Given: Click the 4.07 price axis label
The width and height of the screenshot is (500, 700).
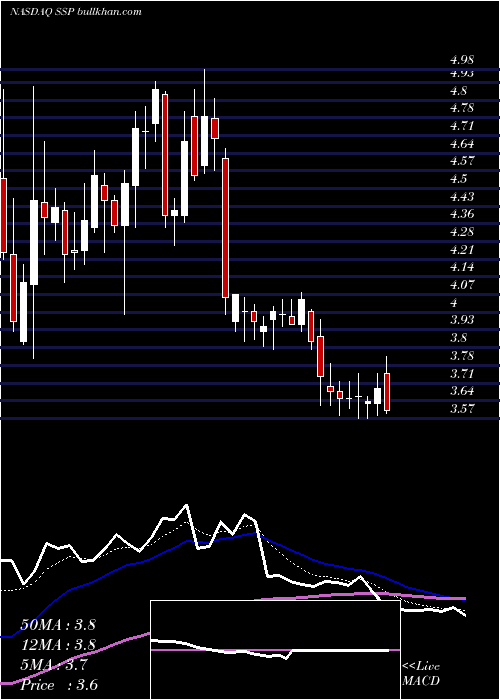Looking at the screenshot, I should click(x=461, y=284).
